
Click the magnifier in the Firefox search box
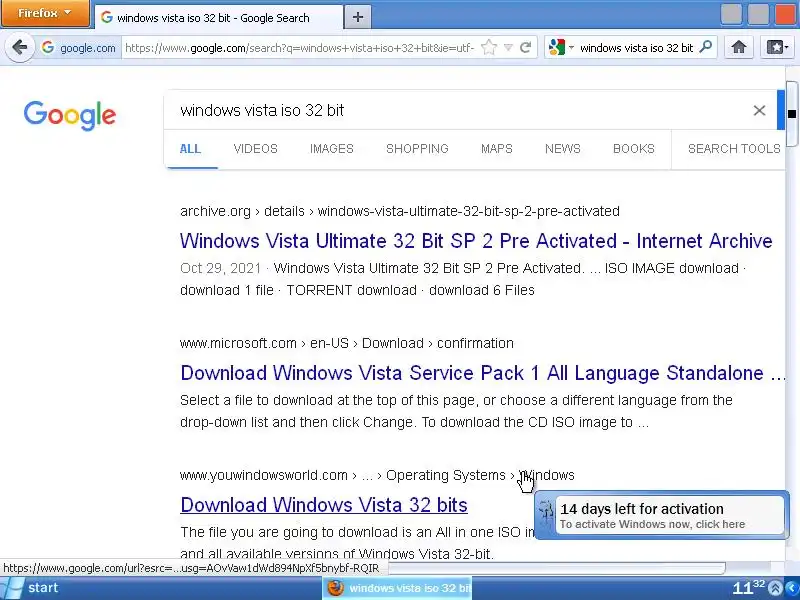[x=706, y=47]
